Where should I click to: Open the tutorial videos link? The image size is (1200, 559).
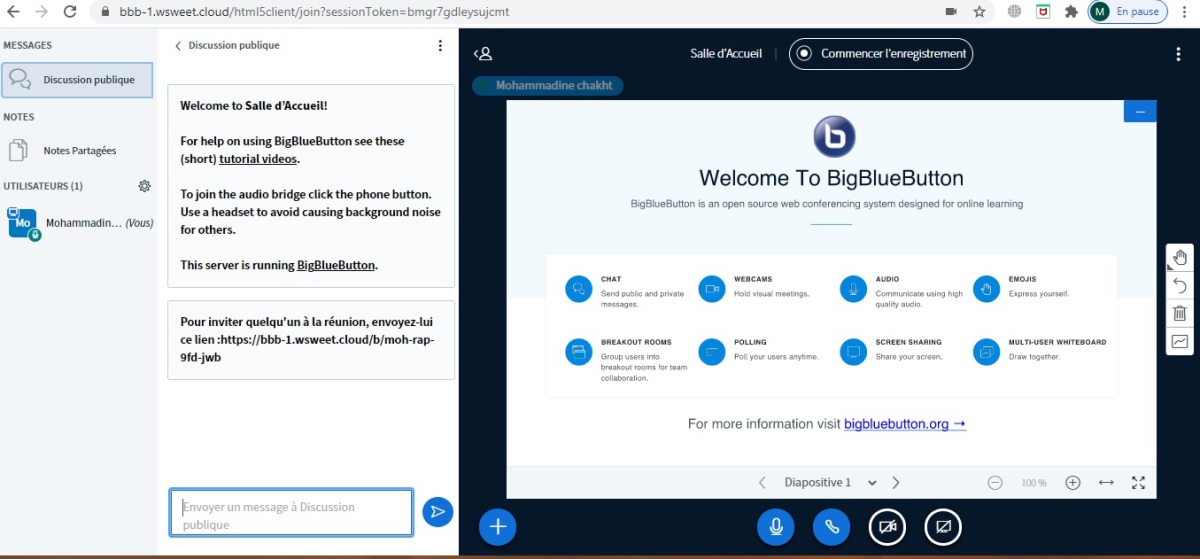[258, 159]
